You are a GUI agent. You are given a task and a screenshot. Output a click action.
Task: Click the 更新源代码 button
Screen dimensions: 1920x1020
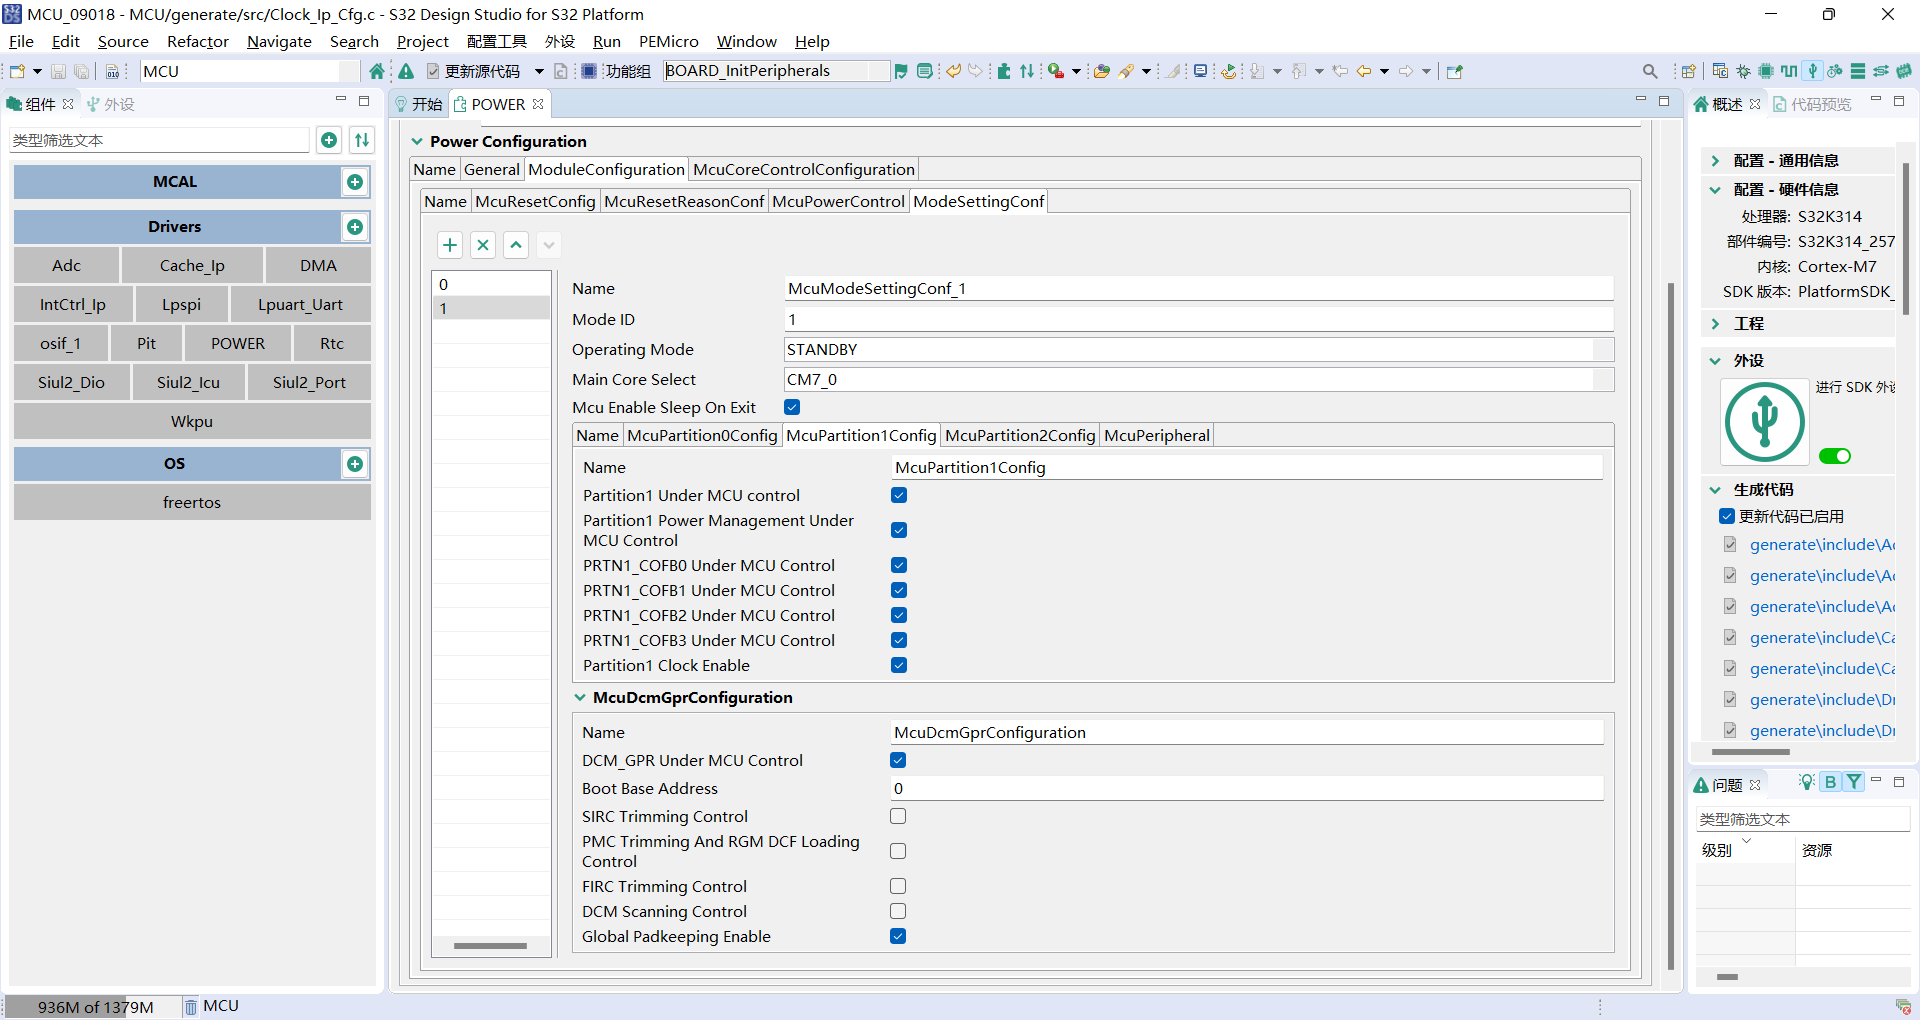(479, 71)
